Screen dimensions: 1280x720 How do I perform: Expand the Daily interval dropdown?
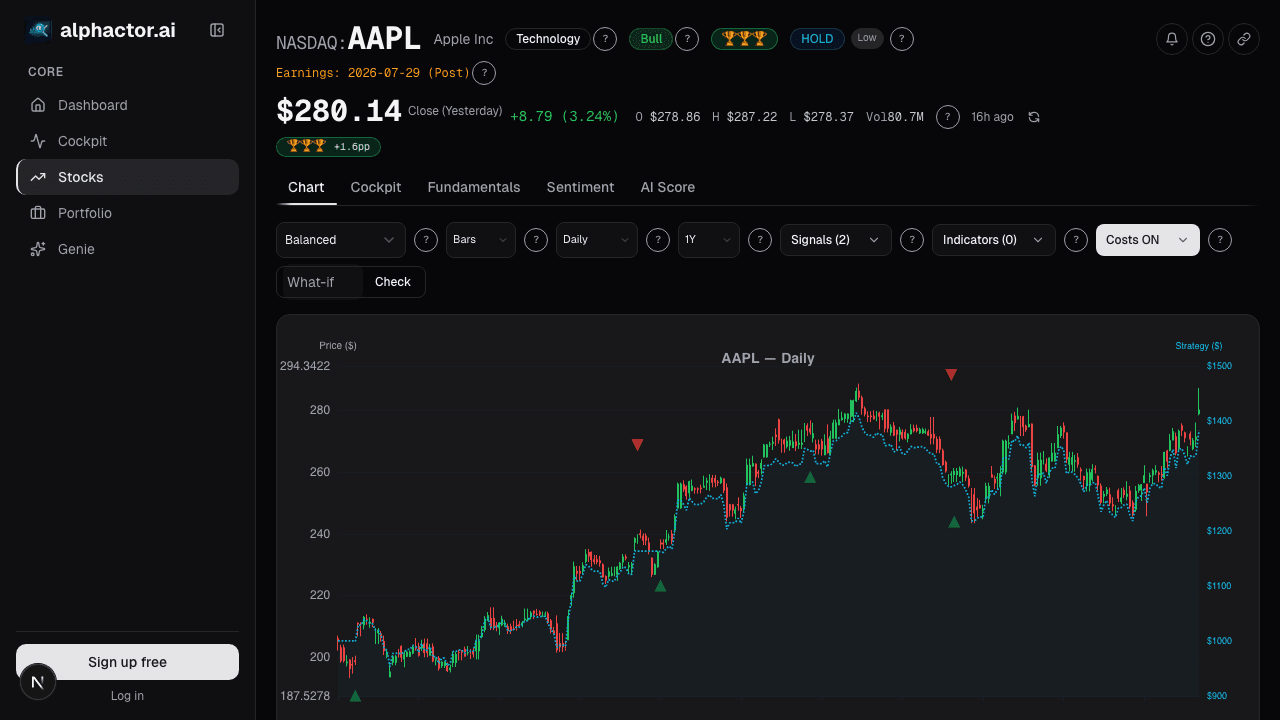(597, 240)
